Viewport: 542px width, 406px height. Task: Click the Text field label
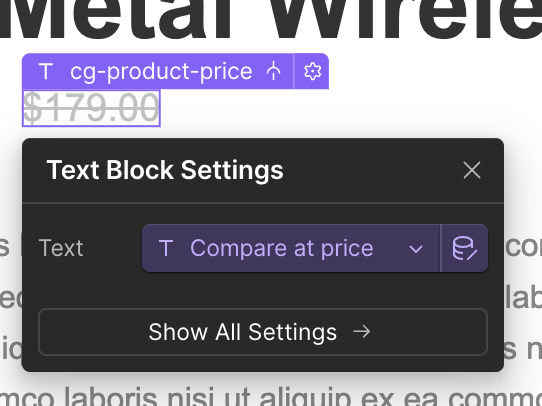click(61, 248)
